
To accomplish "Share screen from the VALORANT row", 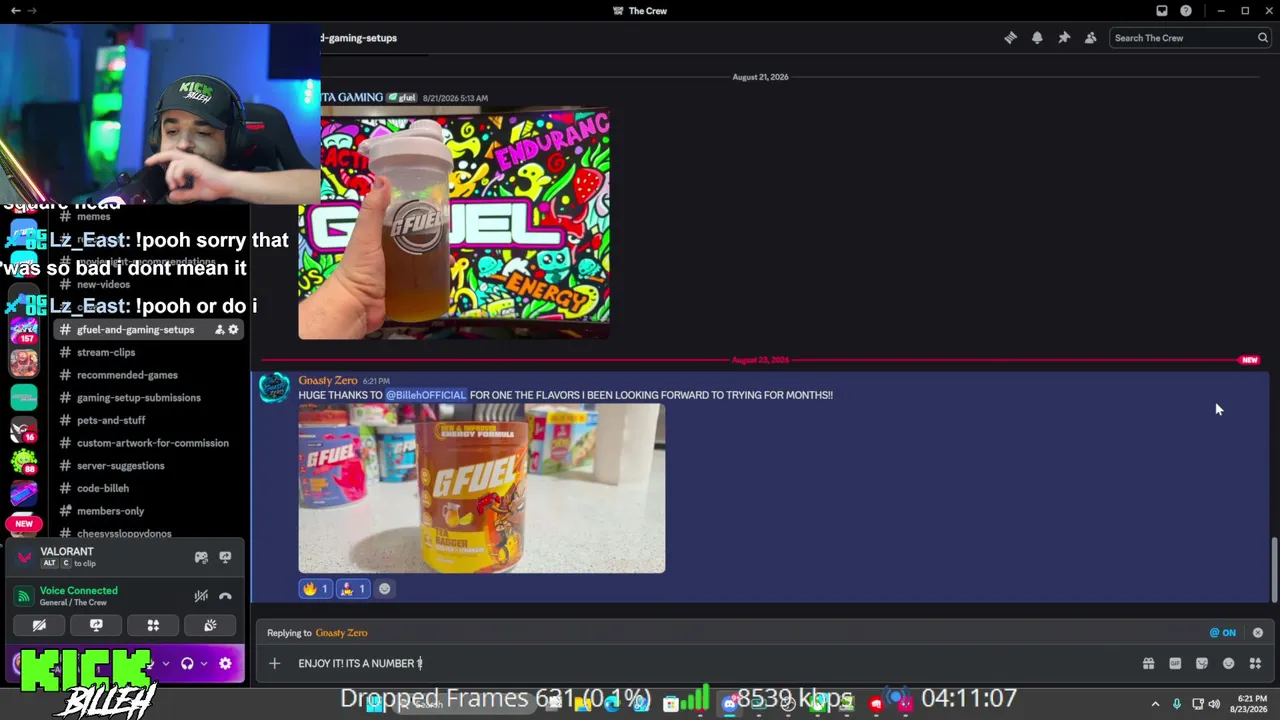I will [225, 557].
